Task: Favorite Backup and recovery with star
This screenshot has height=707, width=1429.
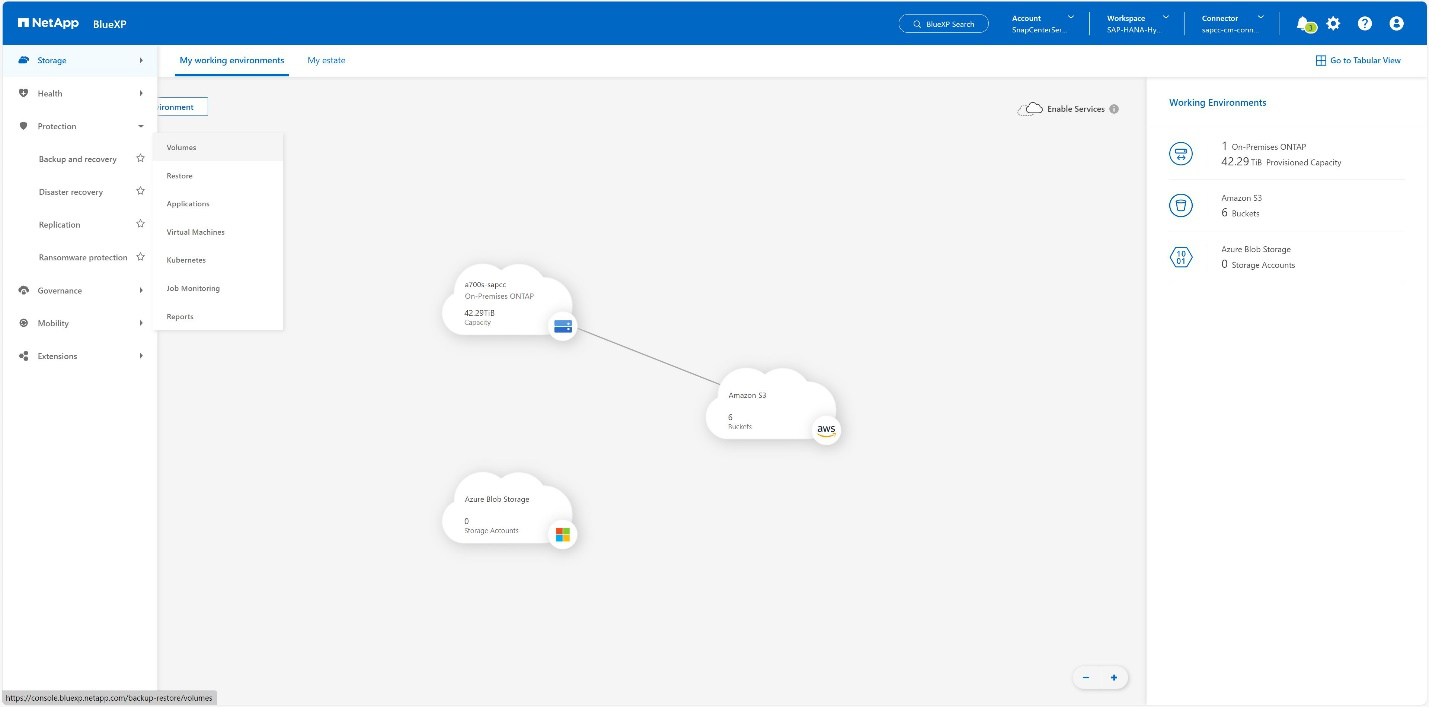Action: (x=140, y=158)
